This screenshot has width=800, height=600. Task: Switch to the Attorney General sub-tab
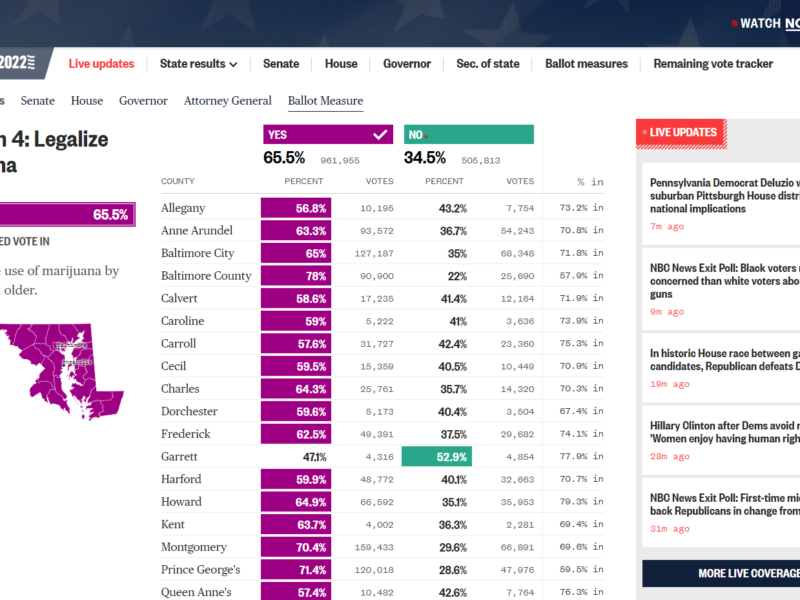pyautogui.click(x=227, y=101)
